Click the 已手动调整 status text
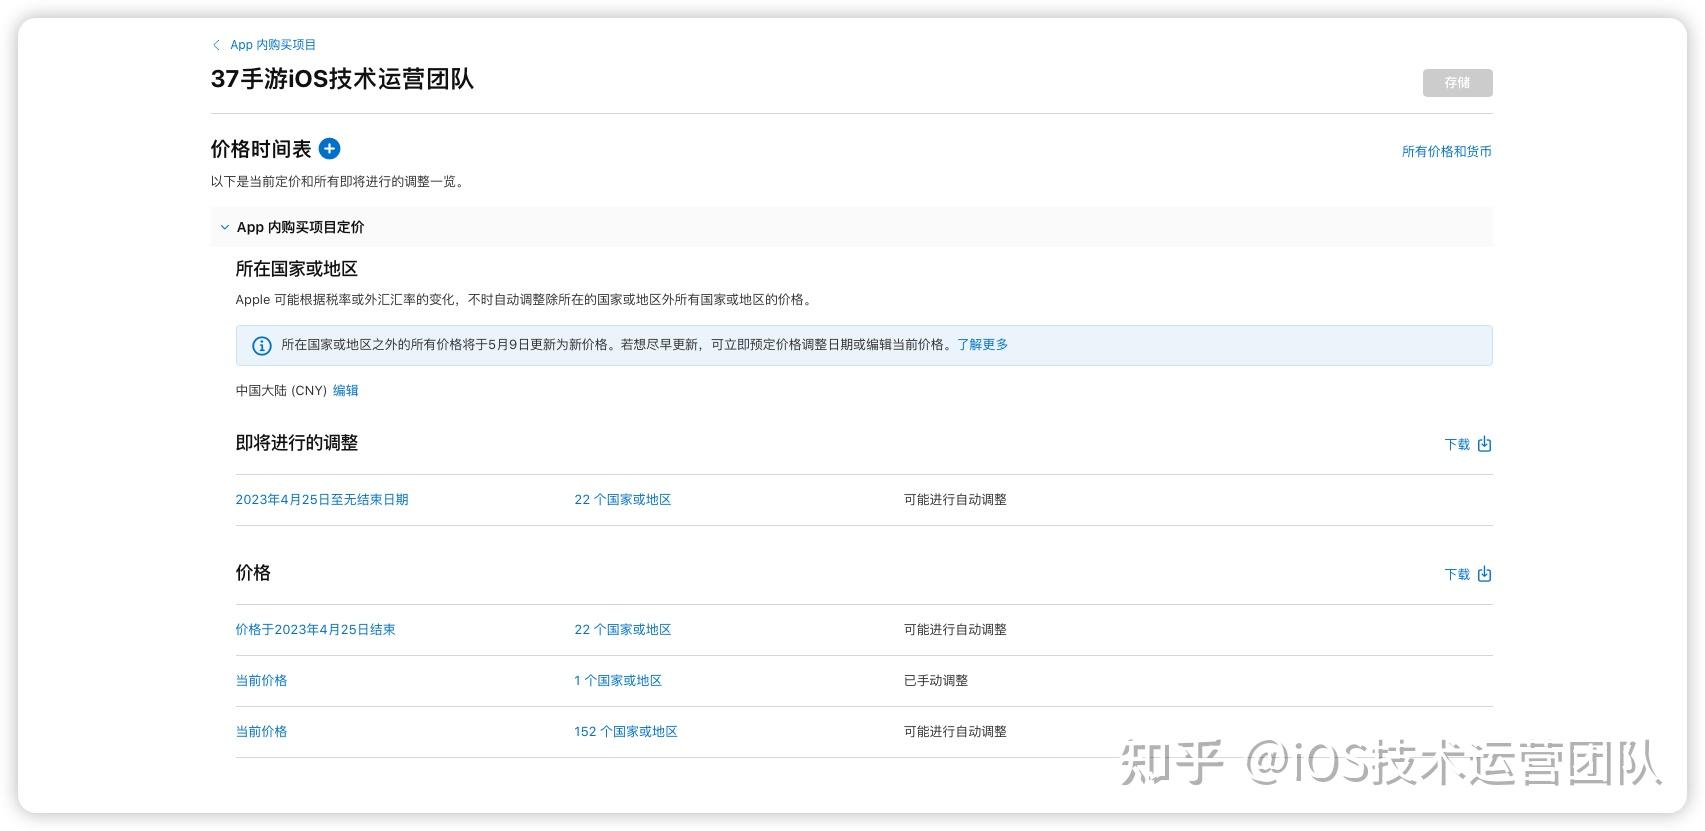 pos(936,681)
